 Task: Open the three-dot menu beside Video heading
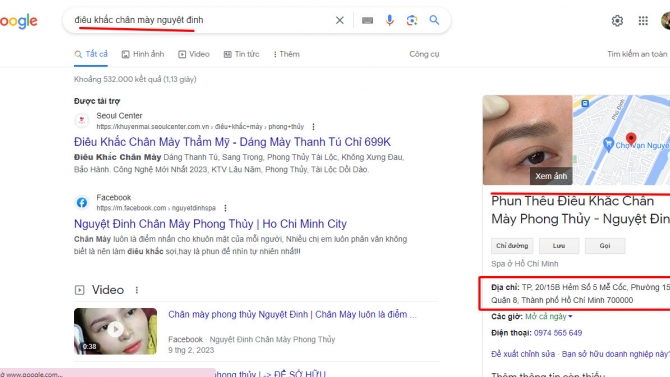(137, 290)
